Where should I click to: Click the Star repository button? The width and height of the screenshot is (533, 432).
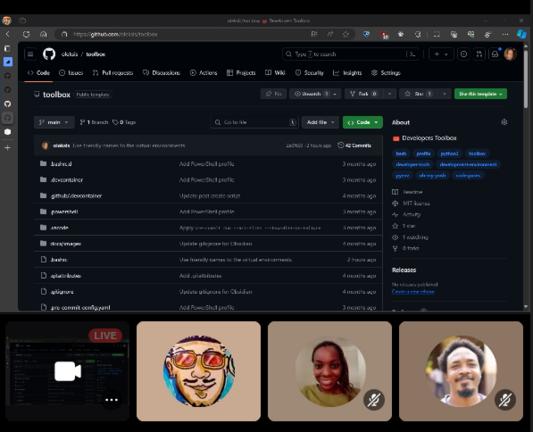418,94
